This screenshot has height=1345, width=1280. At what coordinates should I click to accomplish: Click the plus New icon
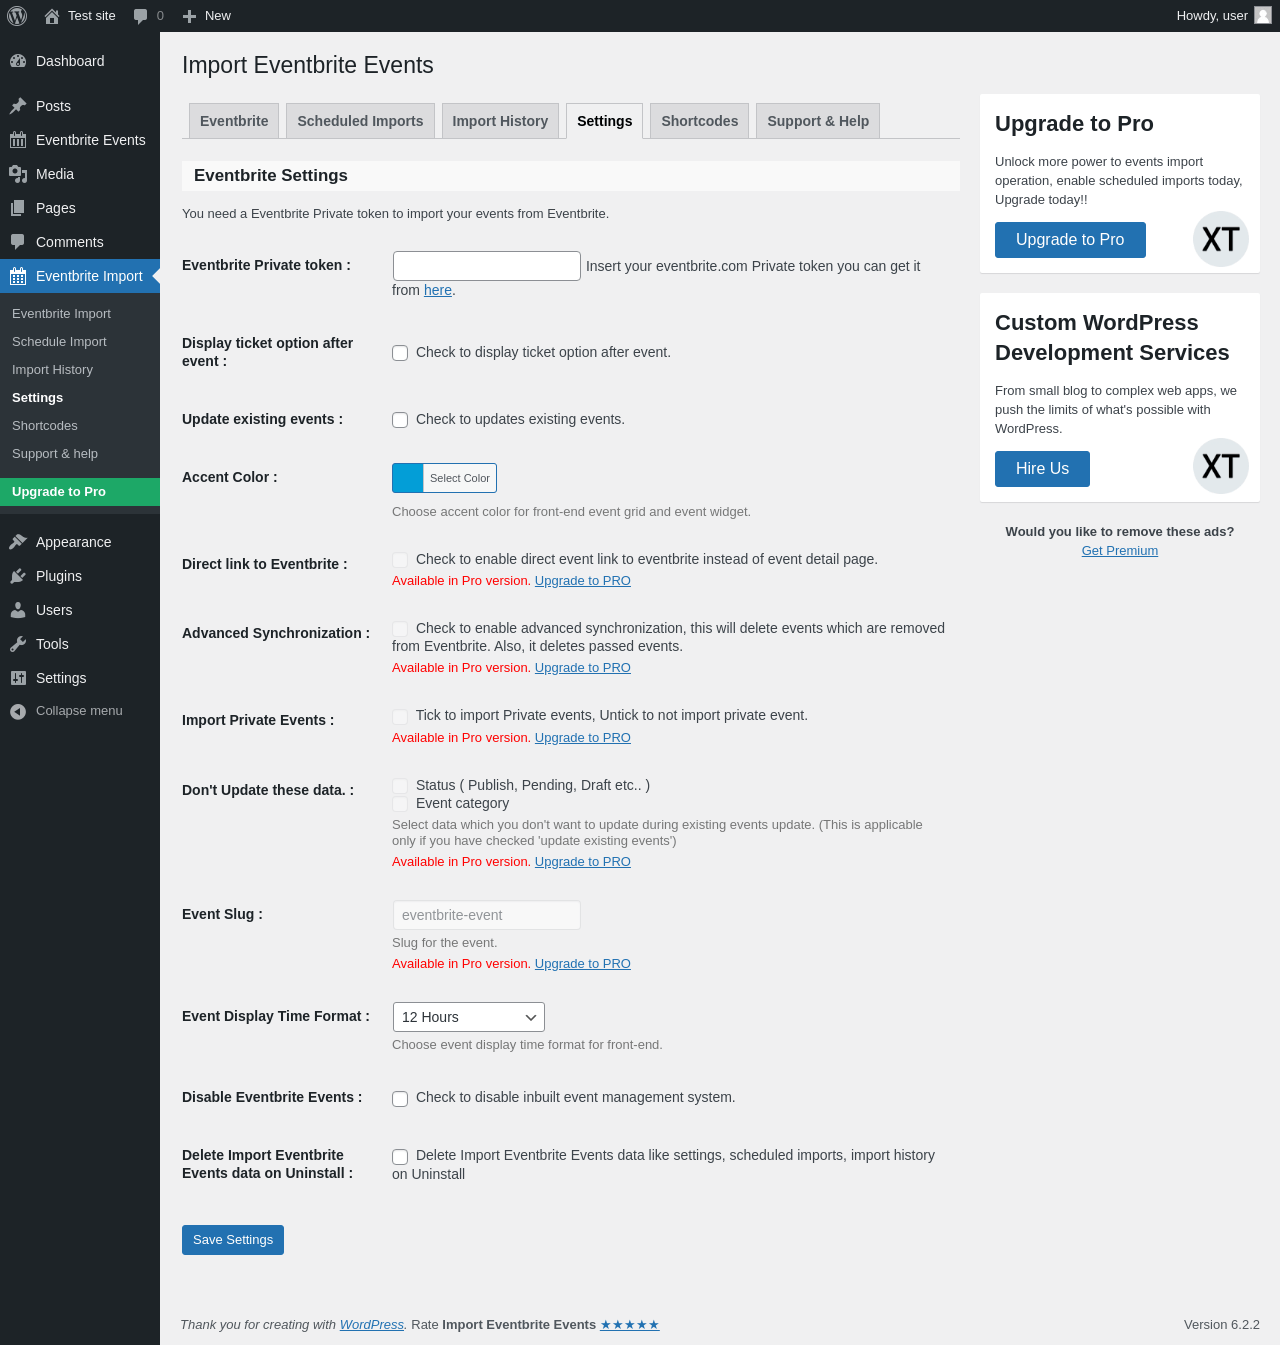[x=189, y=16]
